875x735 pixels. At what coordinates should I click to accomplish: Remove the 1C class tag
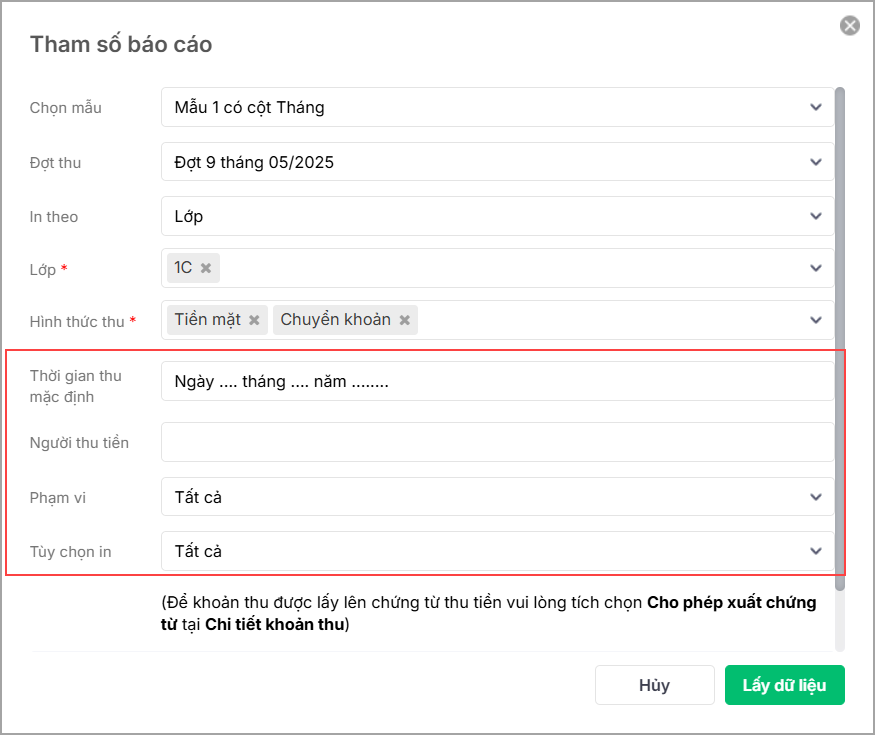point(206,268)
